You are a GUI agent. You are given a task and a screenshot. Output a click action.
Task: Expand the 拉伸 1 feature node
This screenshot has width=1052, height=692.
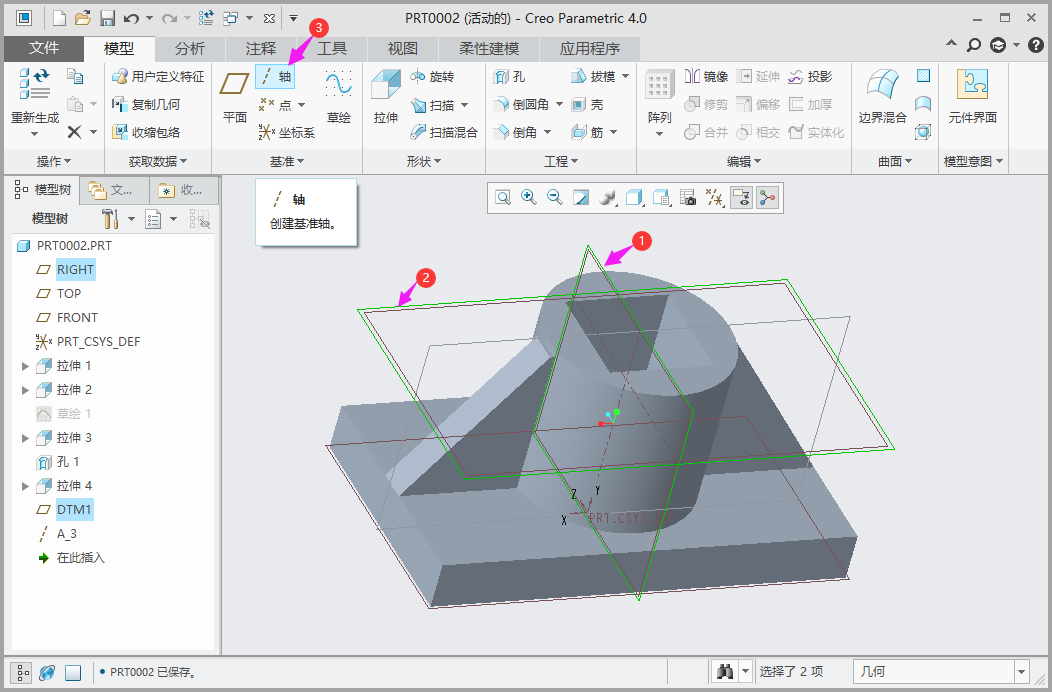[26, 366]
